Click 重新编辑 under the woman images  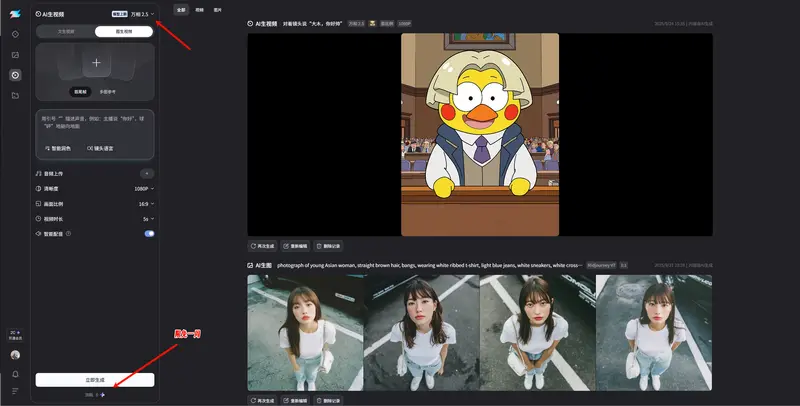click(295, 400)
